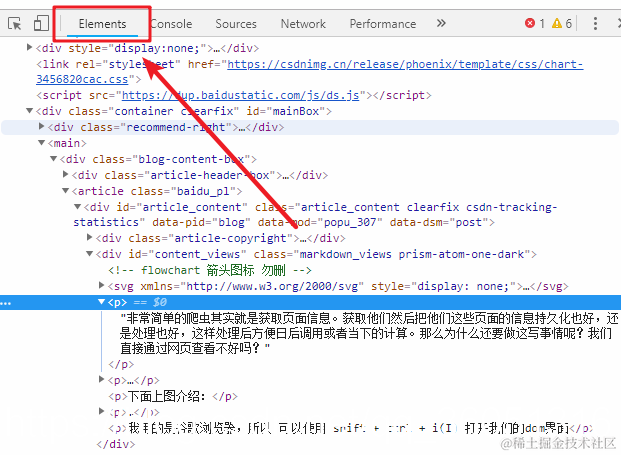Activate the inspect element picker icon
The image size is (621, 455).
click(15, 23)
